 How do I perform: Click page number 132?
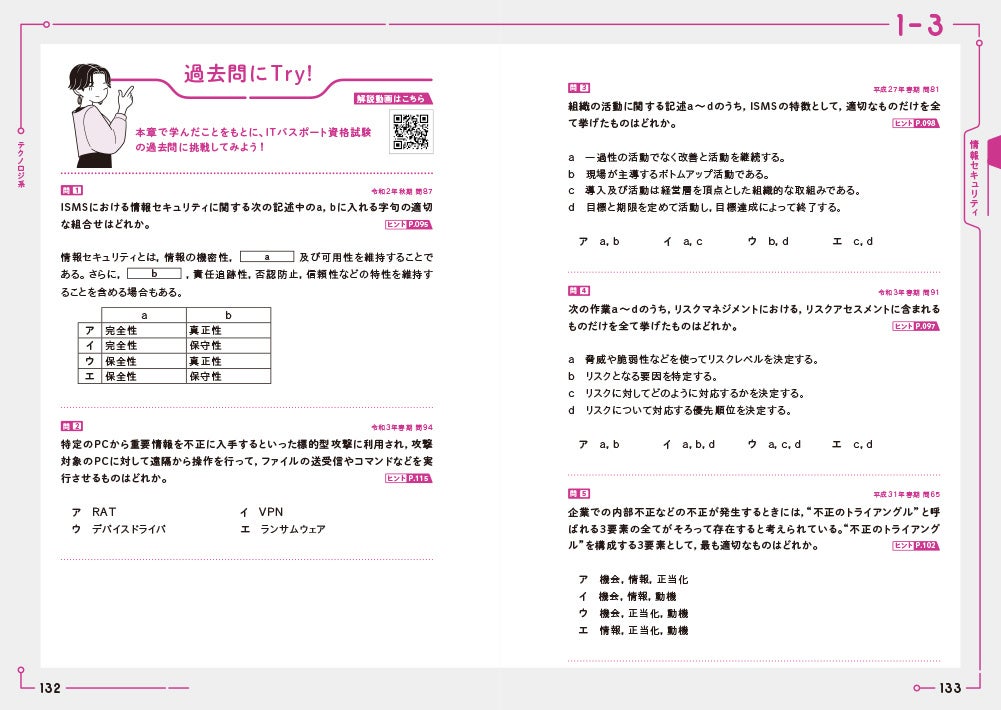tap(50, 688)
